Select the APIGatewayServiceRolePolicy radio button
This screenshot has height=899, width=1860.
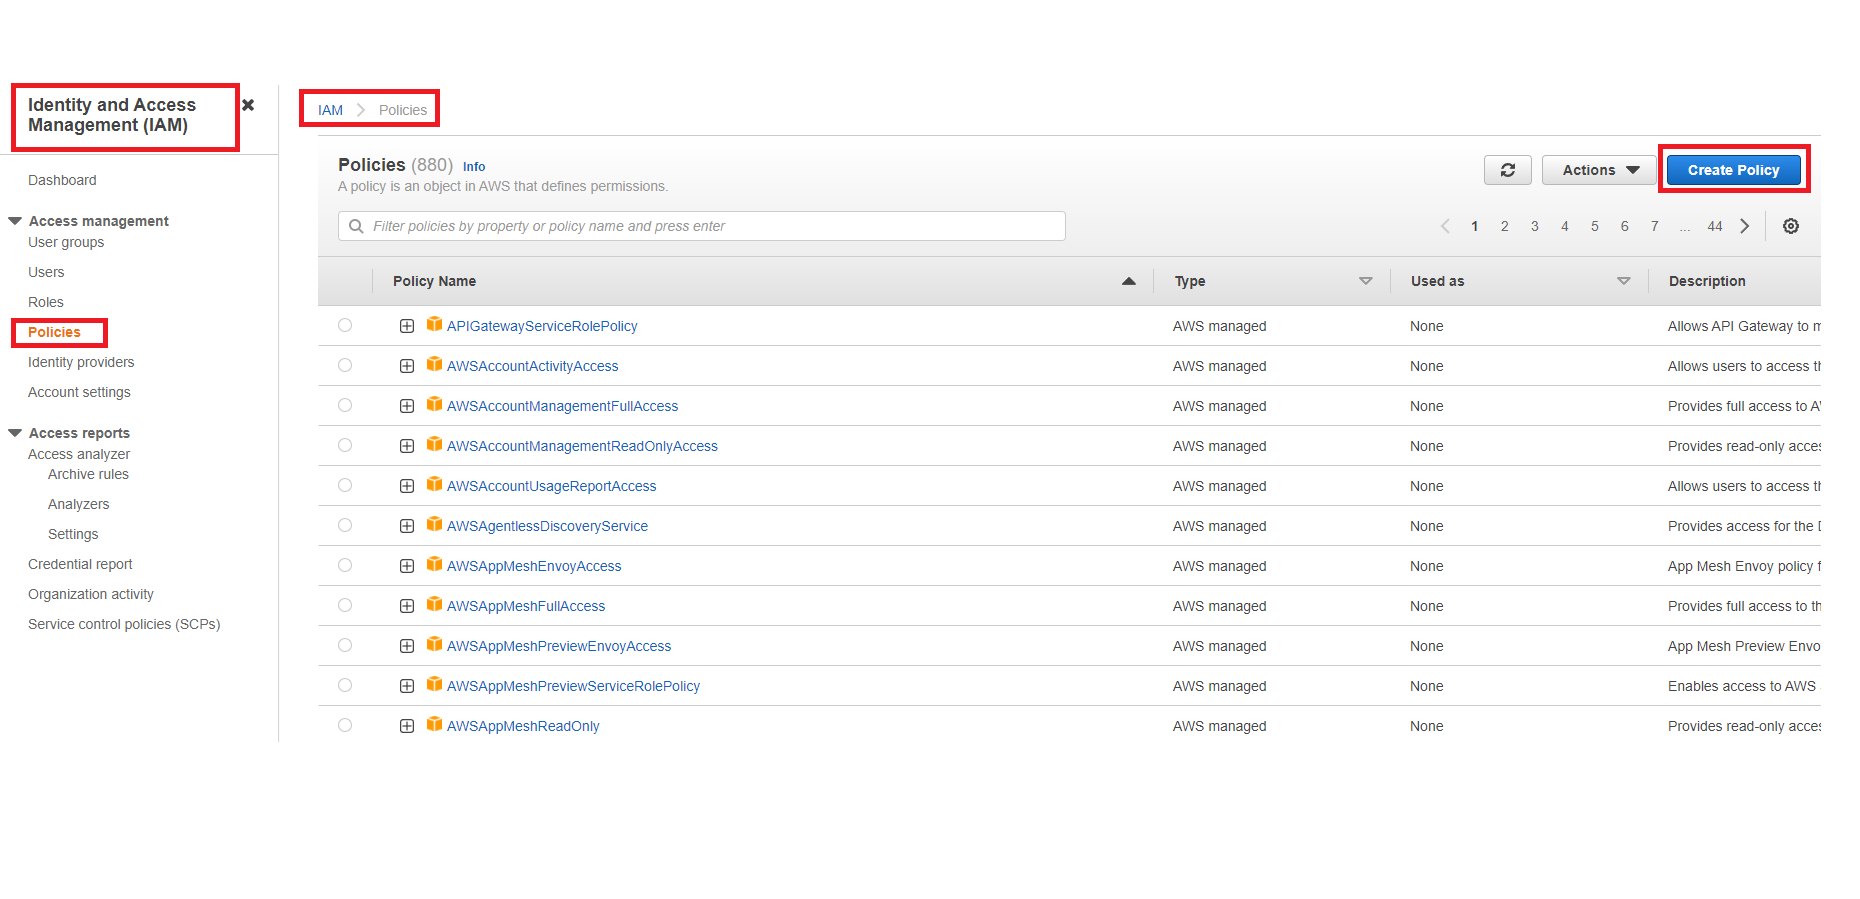[x=345, y=325]
